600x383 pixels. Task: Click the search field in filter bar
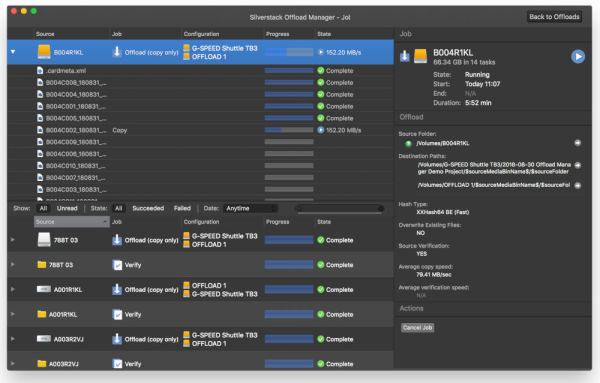coord(340,209)
